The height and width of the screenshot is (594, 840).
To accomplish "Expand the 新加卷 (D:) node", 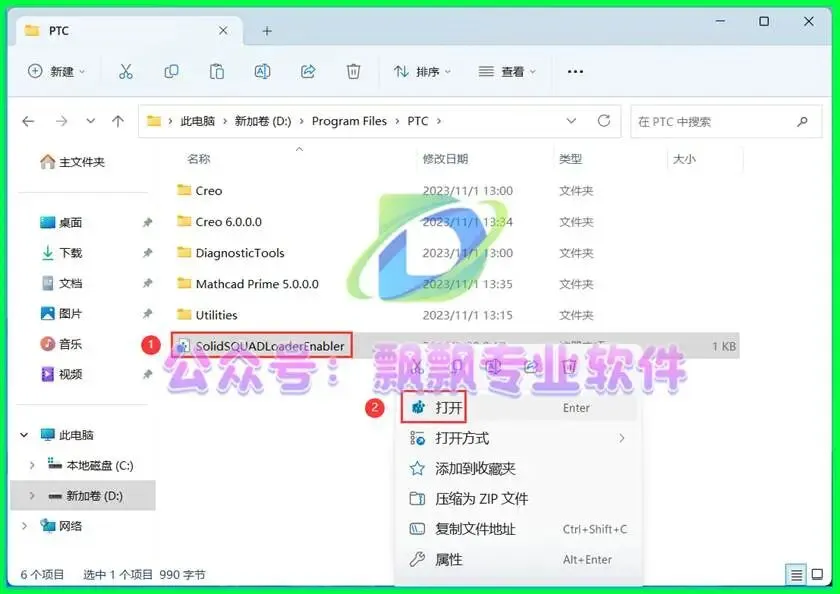I will (32, 496).
